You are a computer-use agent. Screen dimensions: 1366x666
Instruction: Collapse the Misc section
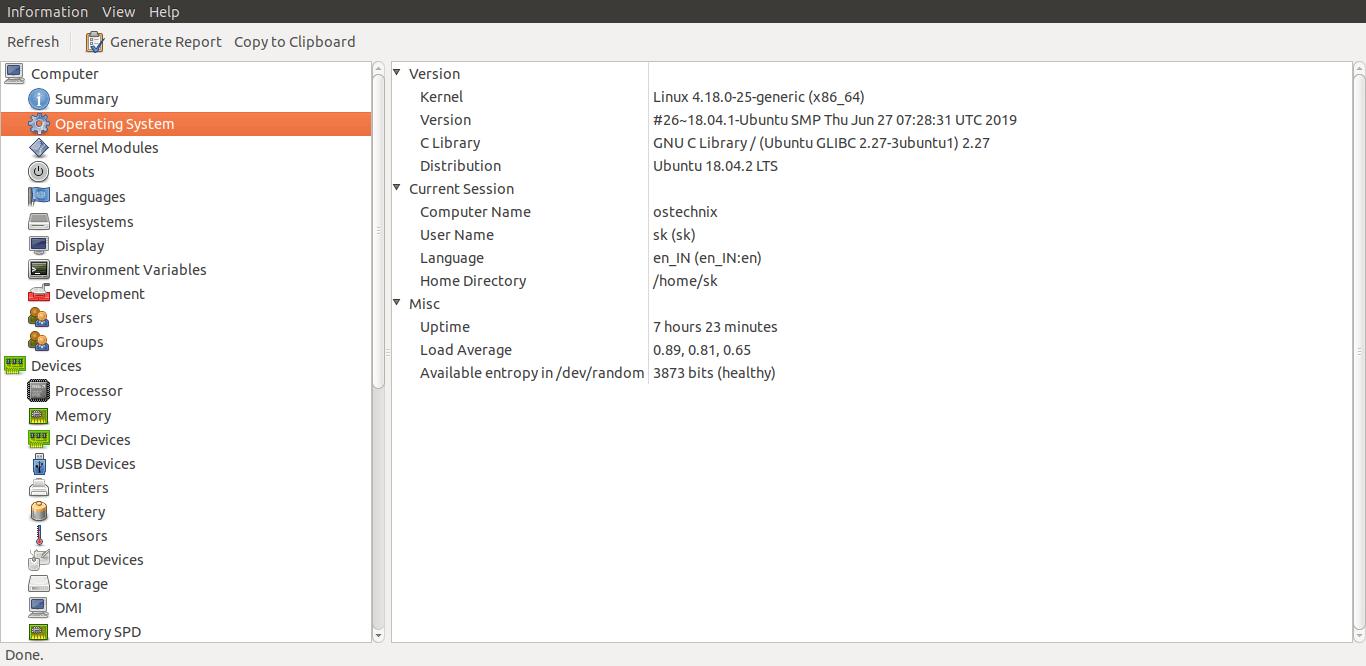tap(397, 303)
